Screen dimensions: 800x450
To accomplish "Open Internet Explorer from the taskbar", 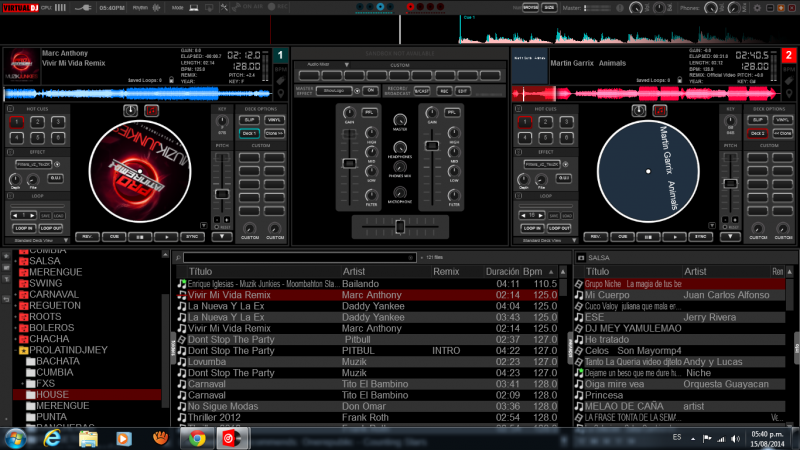I will coord(52,438).
